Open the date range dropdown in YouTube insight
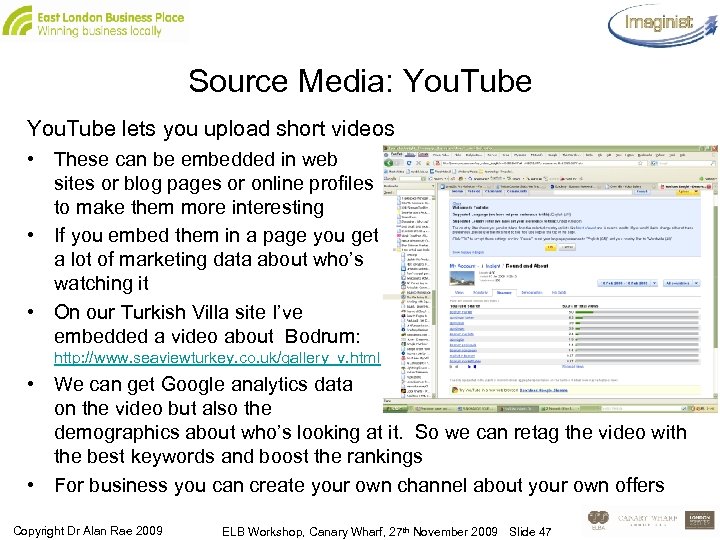This screenshot has width=720, height=540. click(628, 283)
